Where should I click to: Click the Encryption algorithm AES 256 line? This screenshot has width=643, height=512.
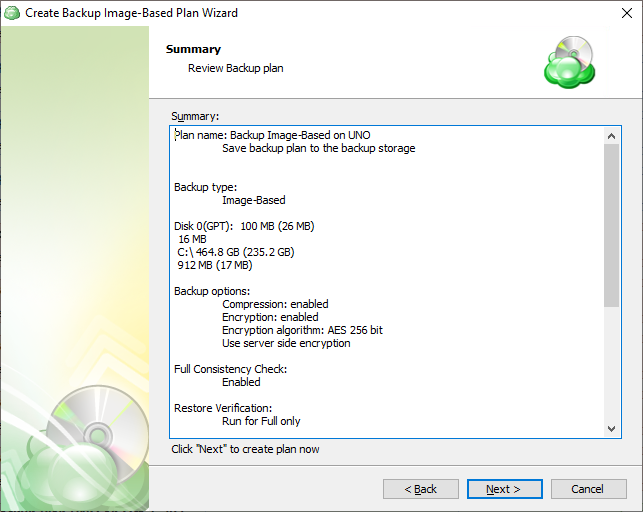(302, 330)
